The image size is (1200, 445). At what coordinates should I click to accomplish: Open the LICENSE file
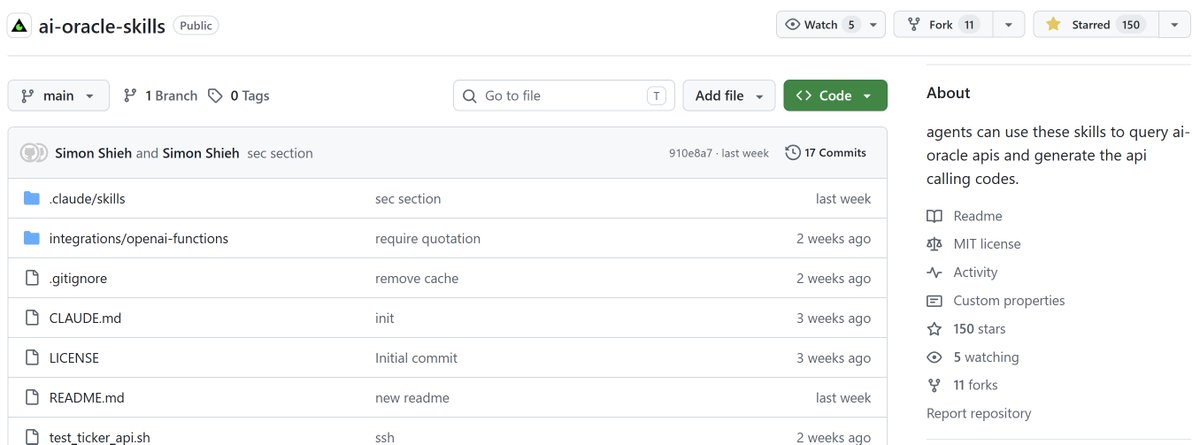point(74,358)
